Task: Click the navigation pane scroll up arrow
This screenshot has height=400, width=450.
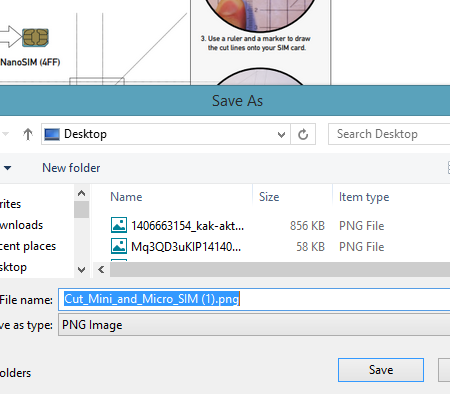Action: pos(81,193)
